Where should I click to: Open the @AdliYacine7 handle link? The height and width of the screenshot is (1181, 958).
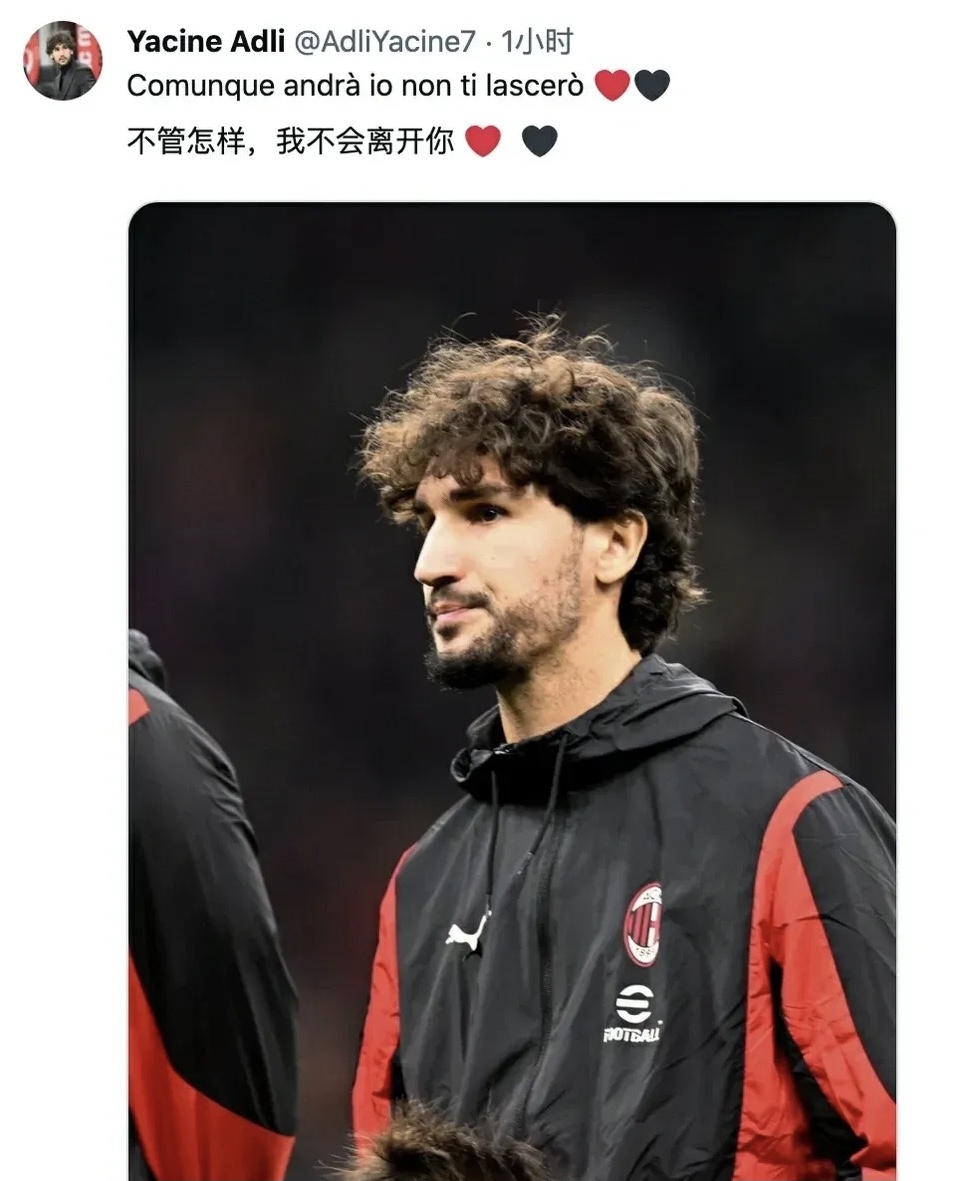385,42
